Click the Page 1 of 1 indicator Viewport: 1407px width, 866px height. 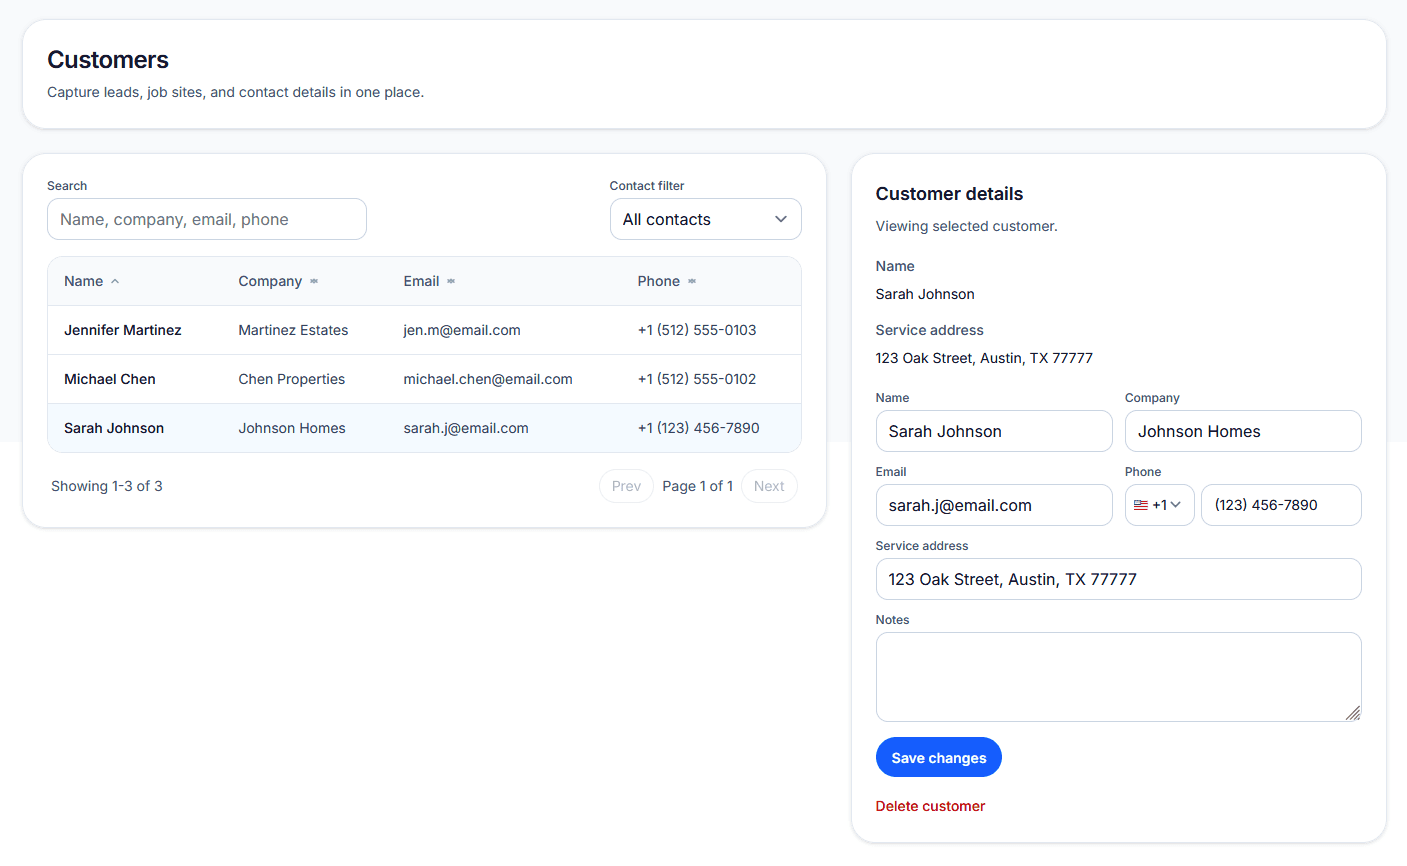pyautogui.click(x=697, y=486)
